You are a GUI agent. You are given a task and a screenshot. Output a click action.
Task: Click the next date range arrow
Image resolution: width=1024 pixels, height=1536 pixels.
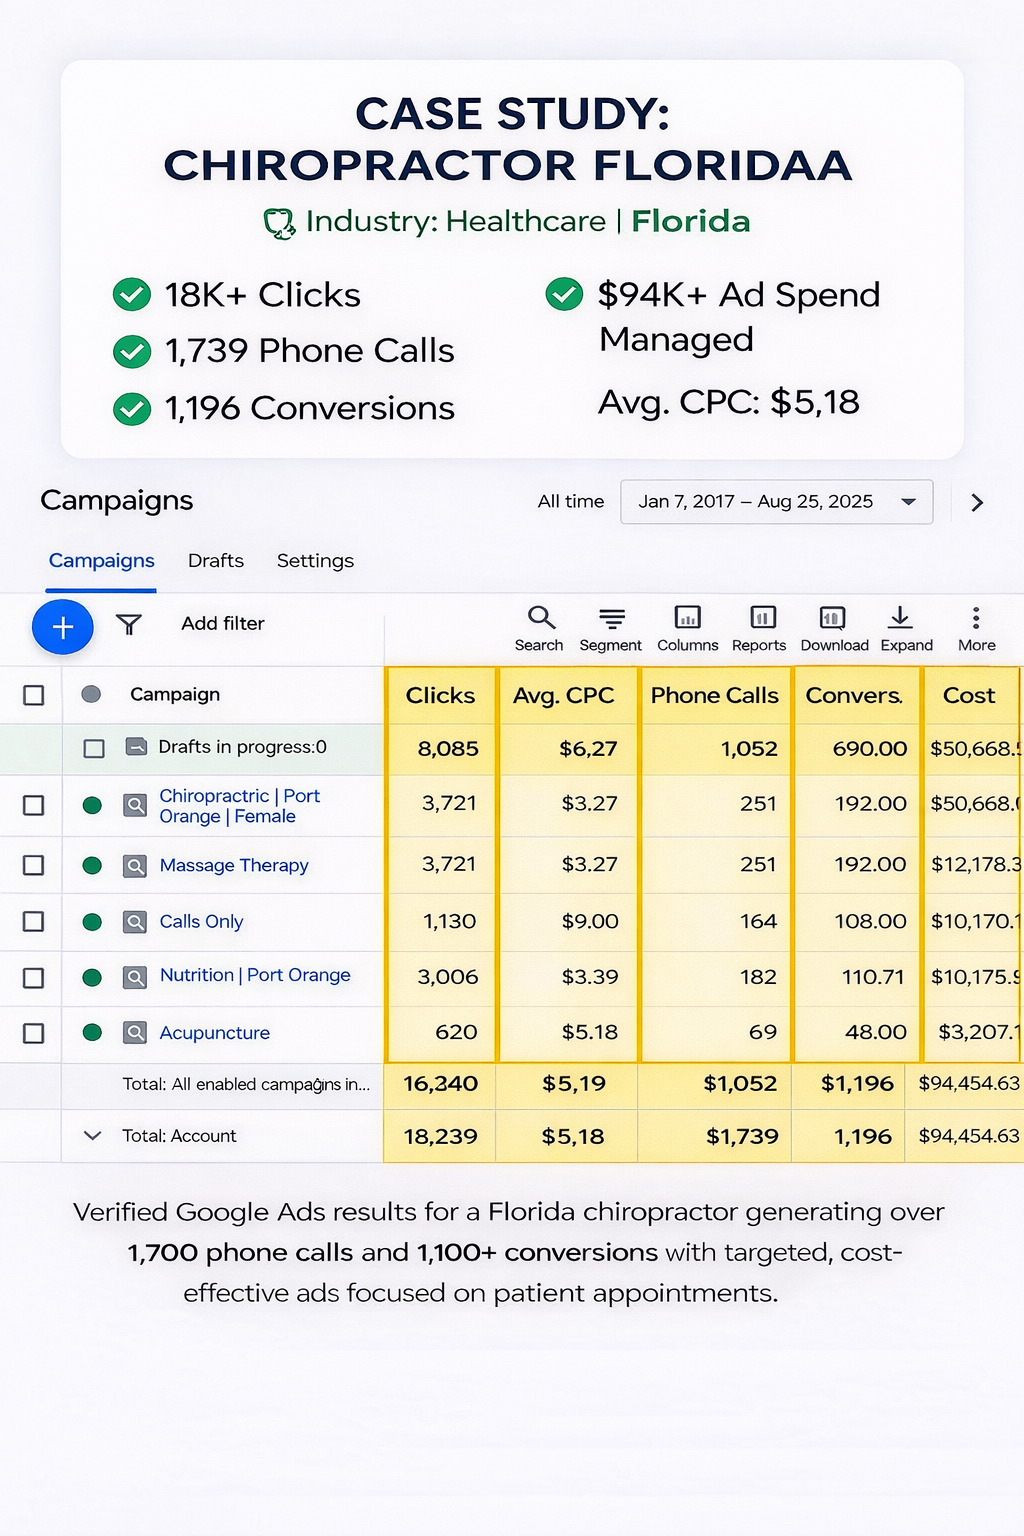coord(977,503)
